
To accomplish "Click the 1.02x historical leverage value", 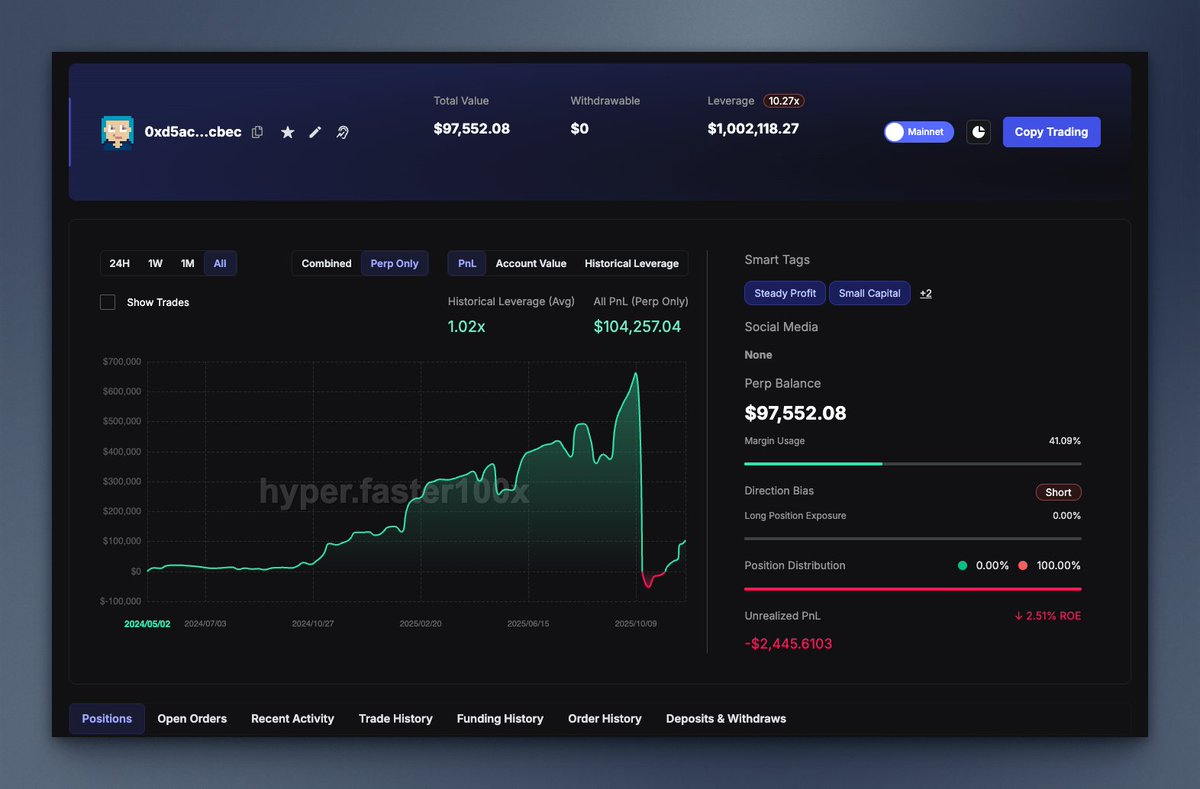I will tap(467, 327).
